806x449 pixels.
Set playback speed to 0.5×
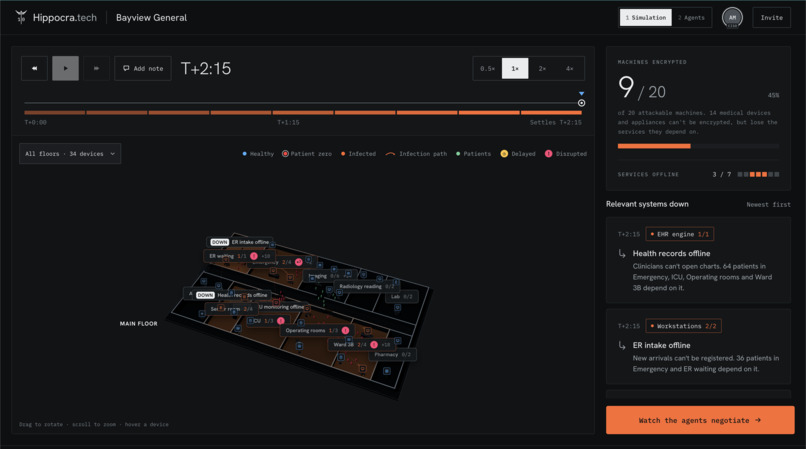[487, 68]
